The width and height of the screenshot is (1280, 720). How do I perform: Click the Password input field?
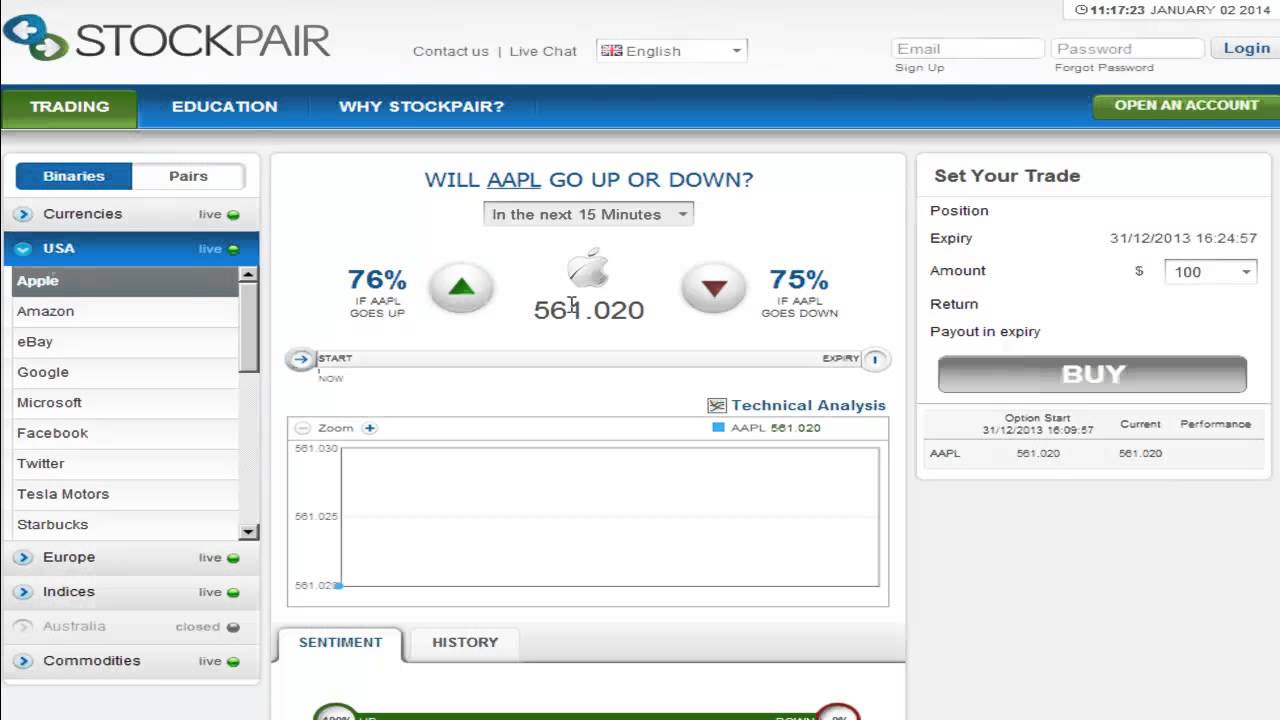[x=1128, y=48]
